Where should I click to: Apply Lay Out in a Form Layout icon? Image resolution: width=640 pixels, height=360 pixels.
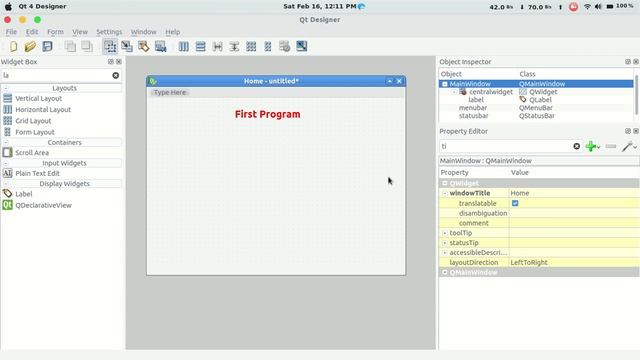coord(268,47)
